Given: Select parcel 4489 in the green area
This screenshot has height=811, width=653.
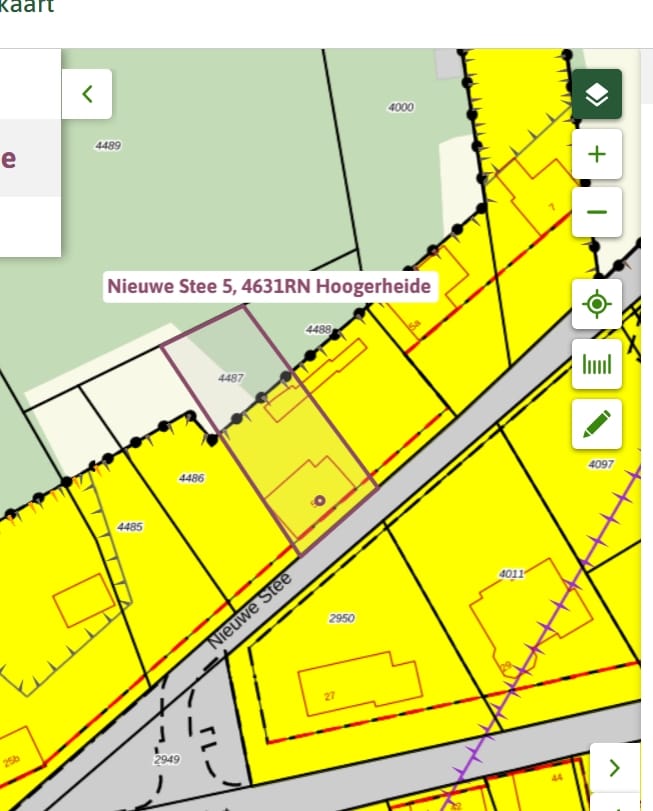Looking at the screenshot, I should [108, 146].
